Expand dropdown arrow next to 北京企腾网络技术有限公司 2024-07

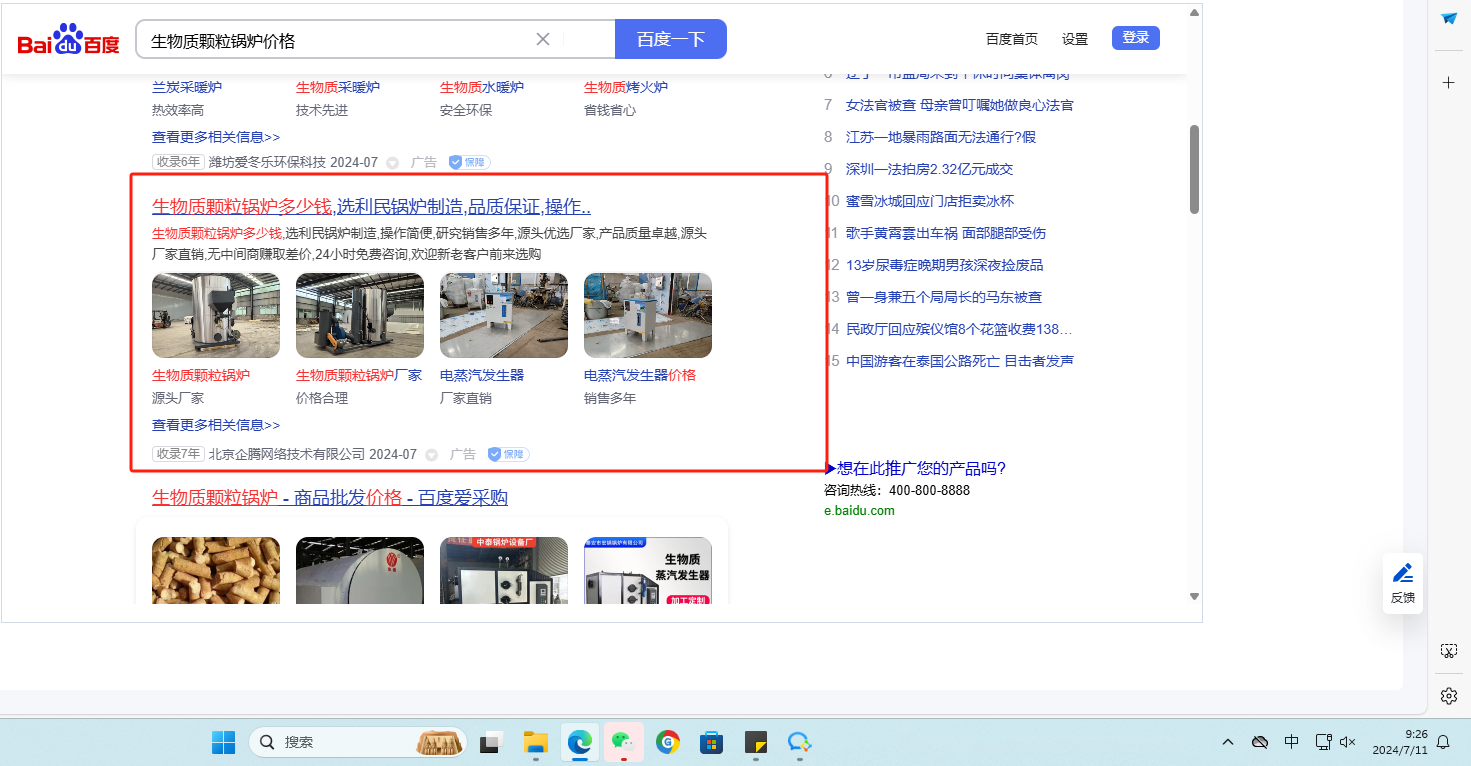click(x=432, y=455)
